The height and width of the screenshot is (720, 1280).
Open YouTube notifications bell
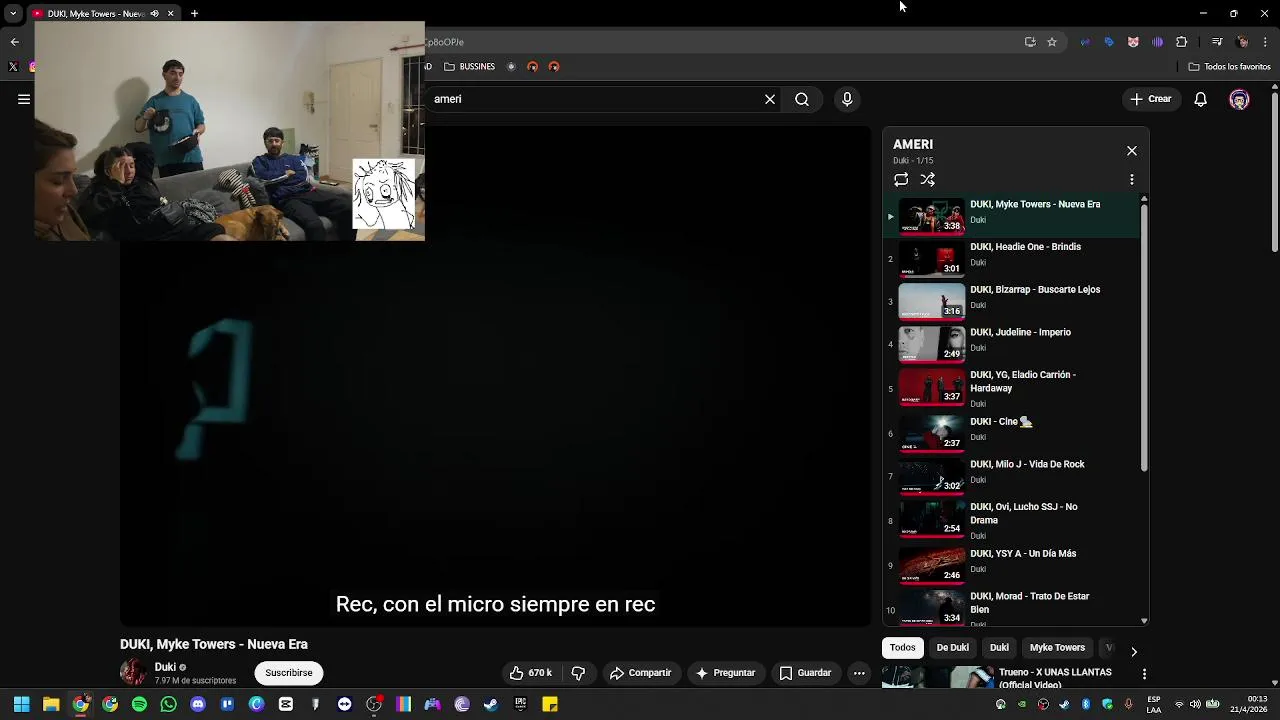[1201, 99]
